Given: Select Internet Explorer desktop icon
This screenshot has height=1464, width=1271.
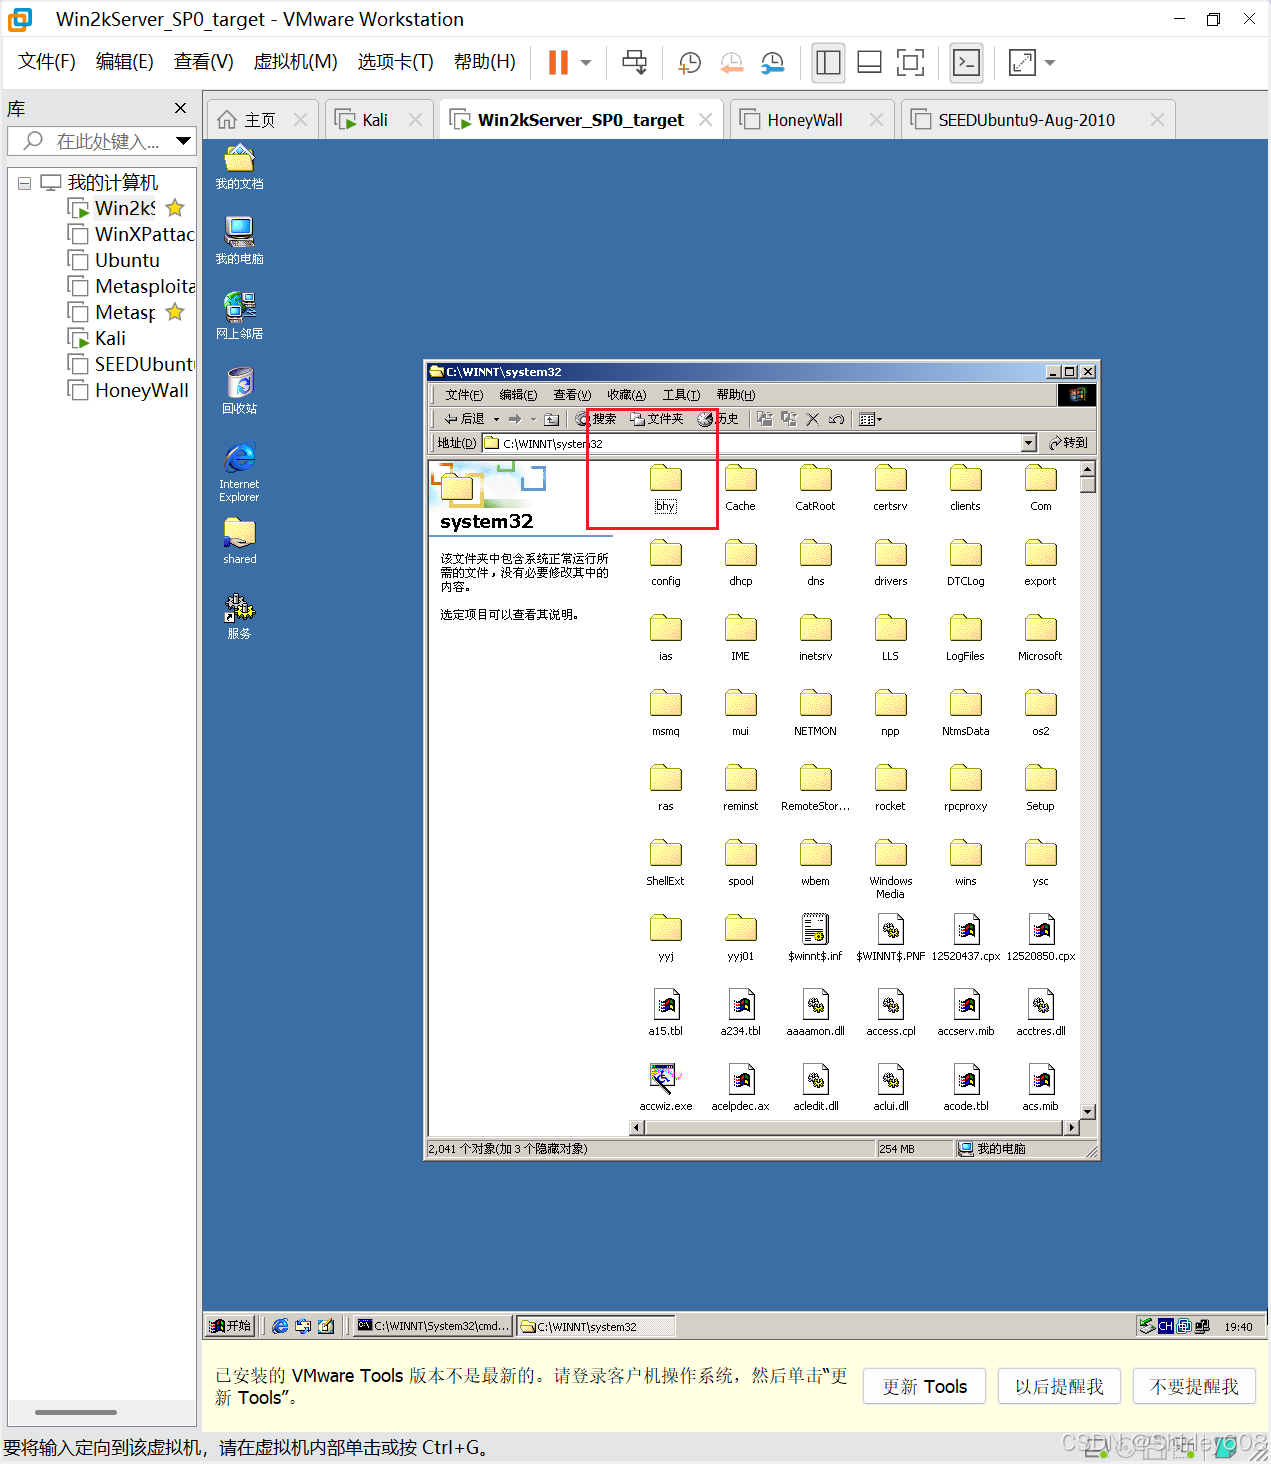Looking at the screenshot, I should coord(239,472).
